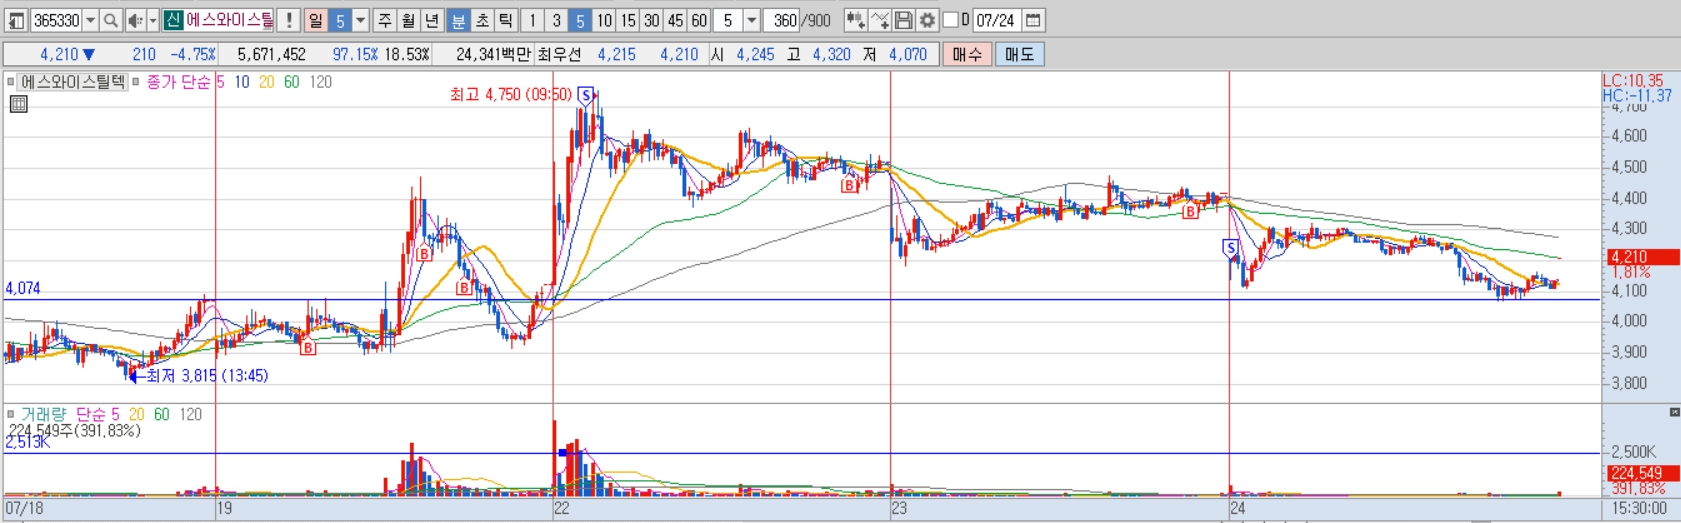Image resolution: width=1681 pixels, height=523 pixels.
Task: Click the B buy marker on the 19th spike
Action: click(424, 254)
